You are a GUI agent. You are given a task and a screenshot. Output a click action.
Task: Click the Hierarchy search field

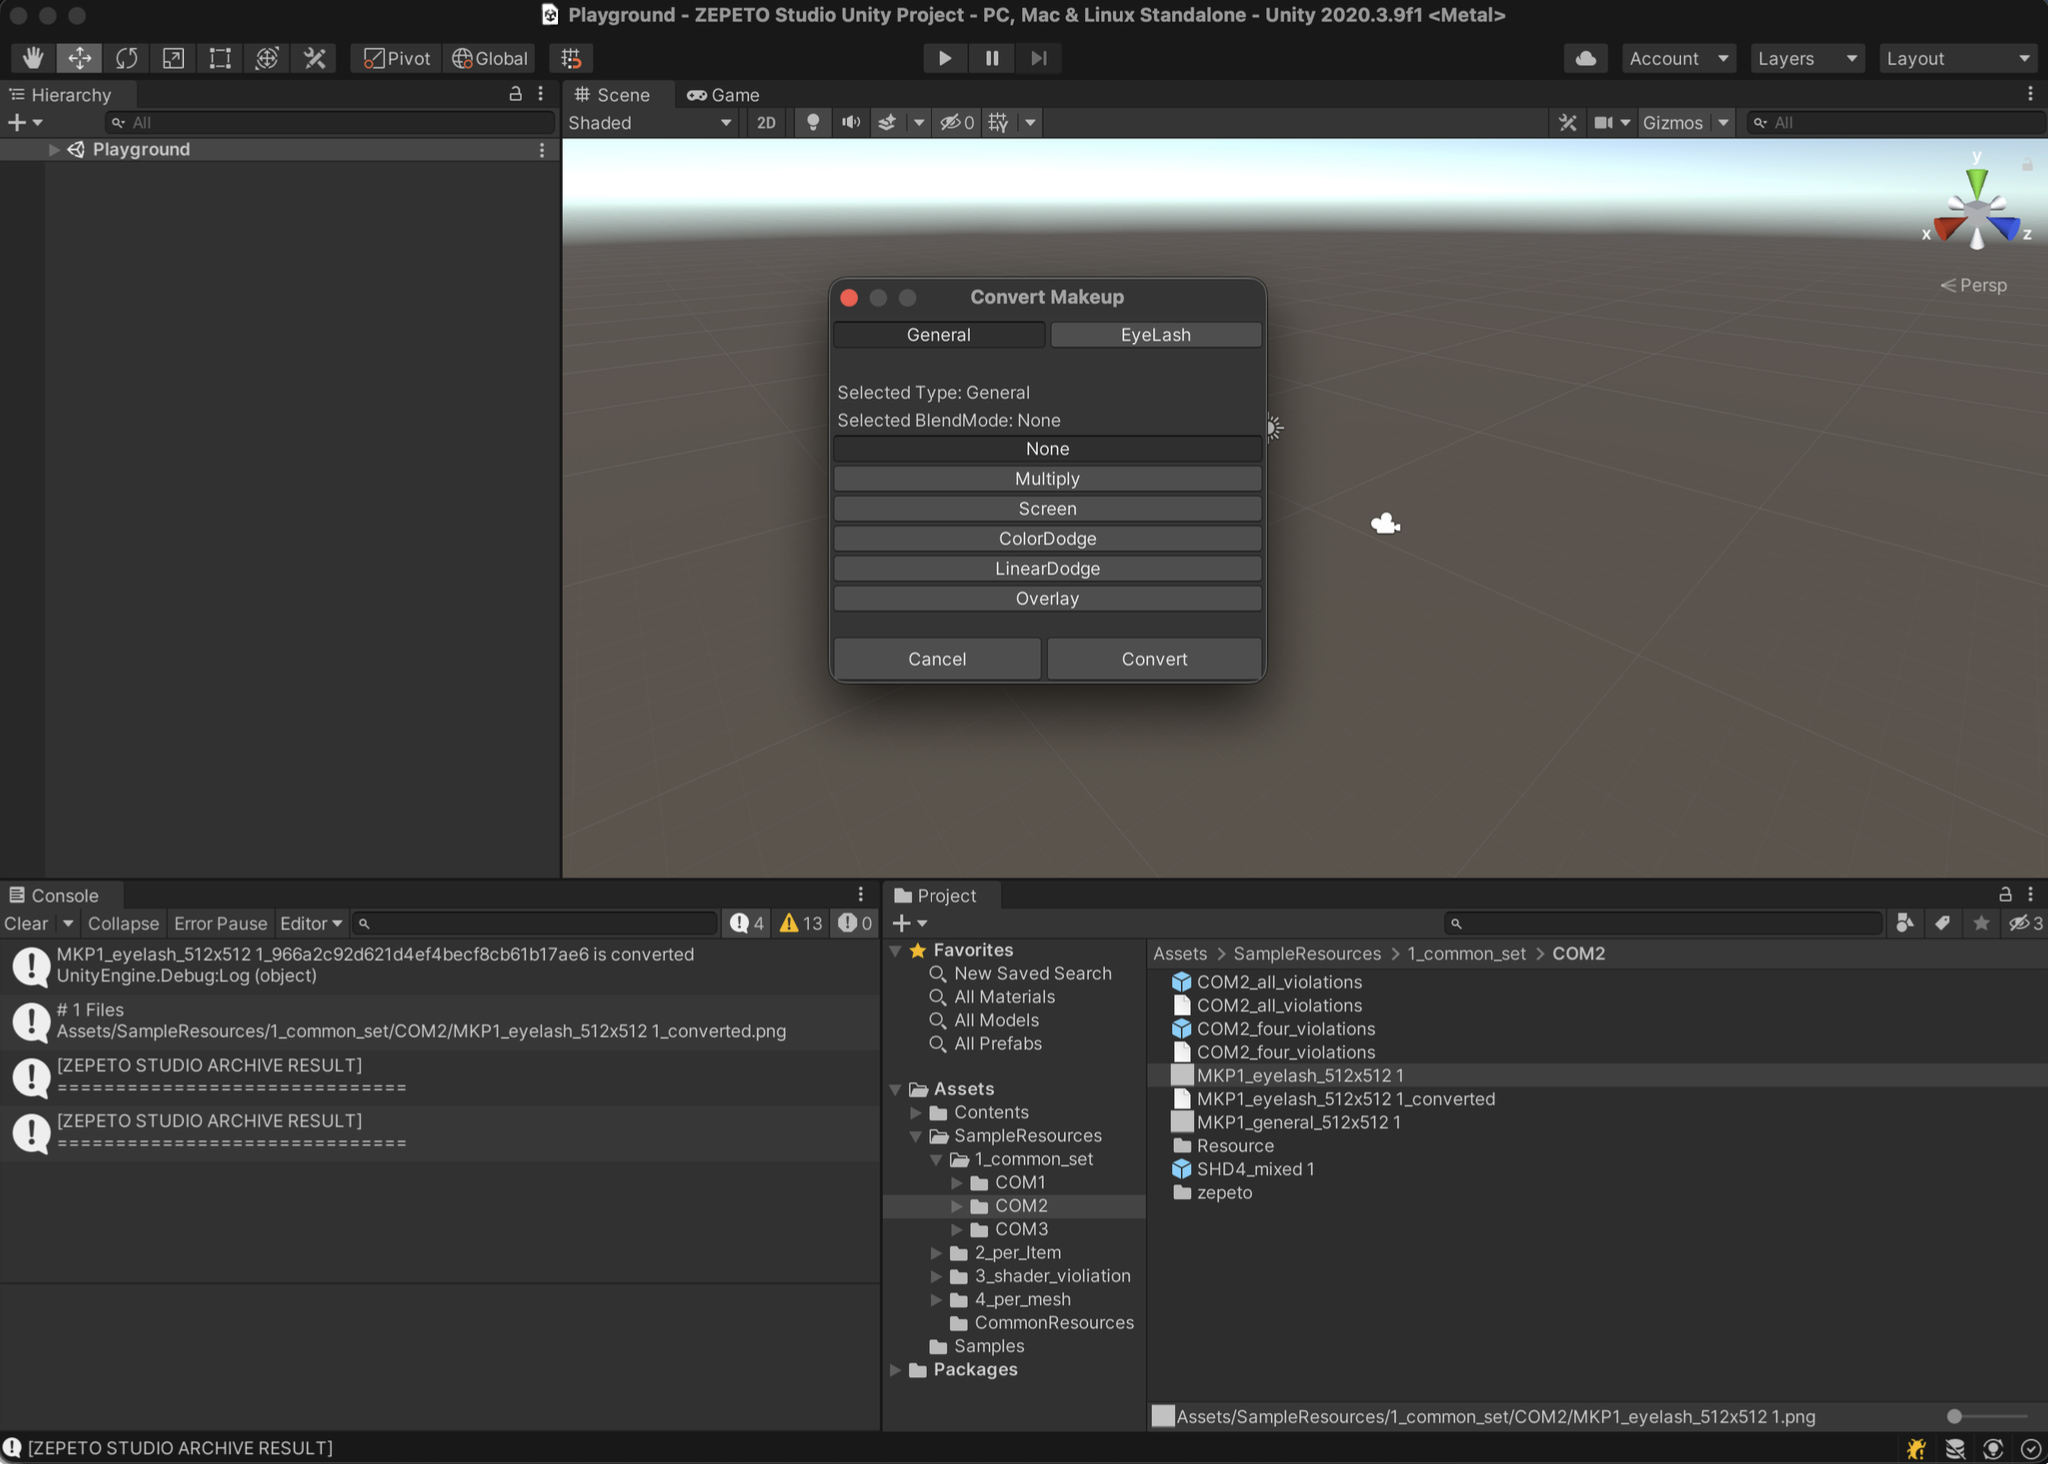click(x=330, y=122)
